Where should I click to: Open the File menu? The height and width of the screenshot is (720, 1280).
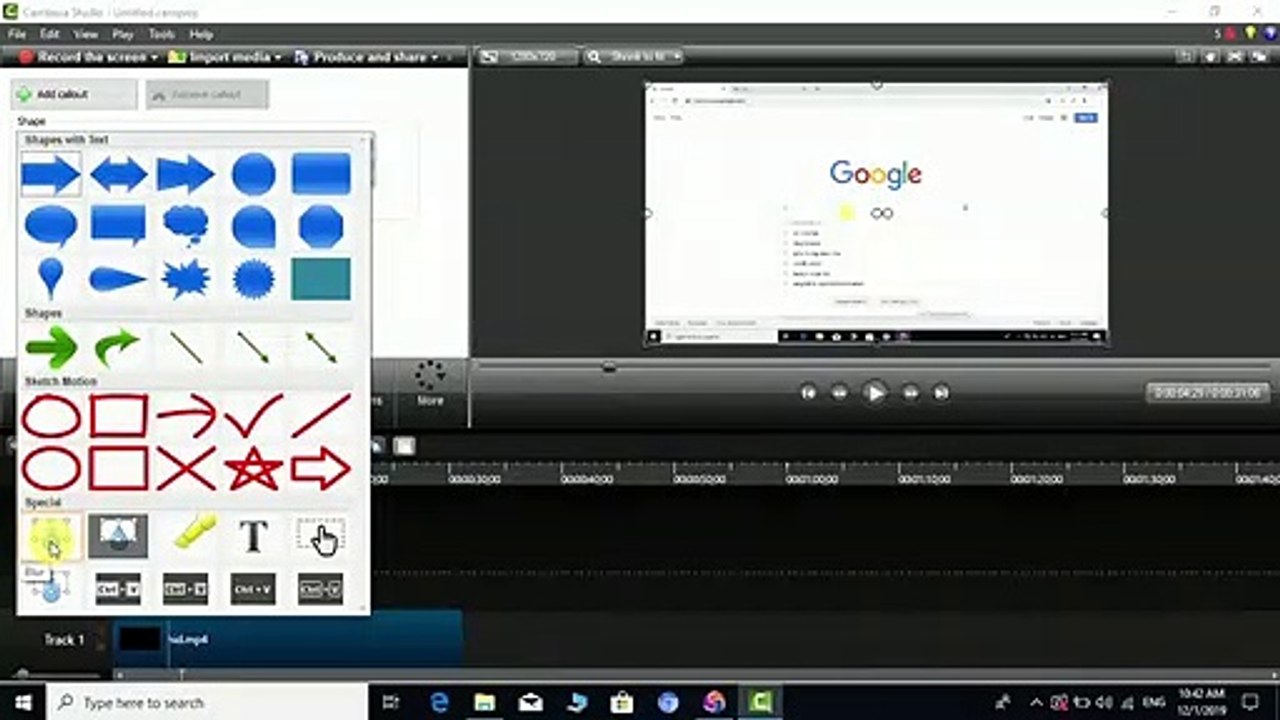coord(16,34)
